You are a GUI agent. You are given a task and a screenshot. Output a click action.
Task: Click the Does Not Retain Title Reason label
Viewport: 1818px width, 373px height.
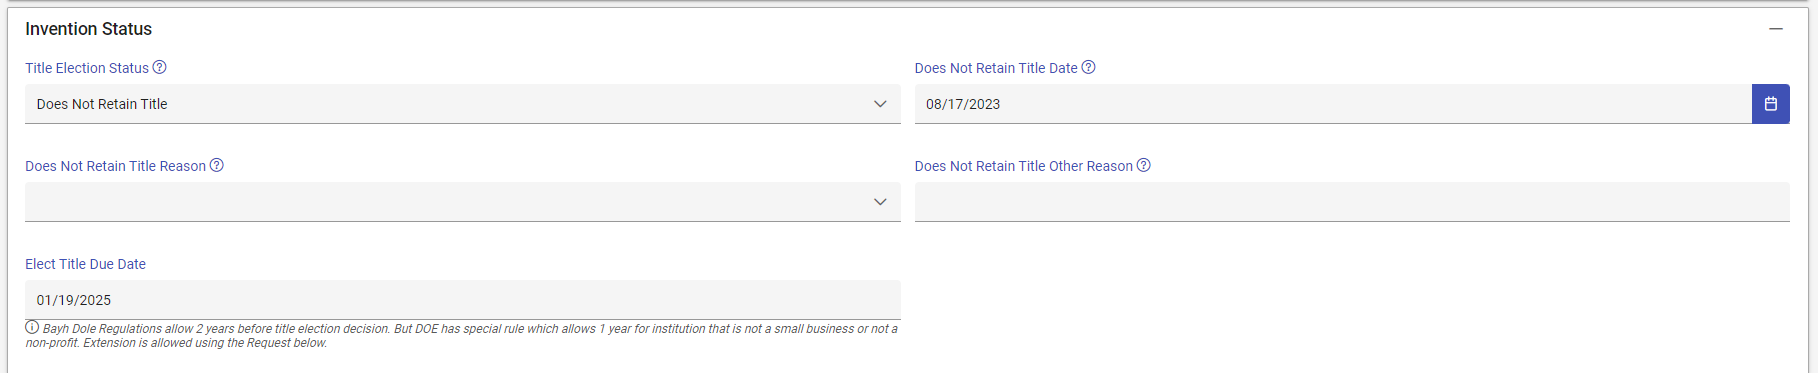pyautogui.click(x=115, y=166)
